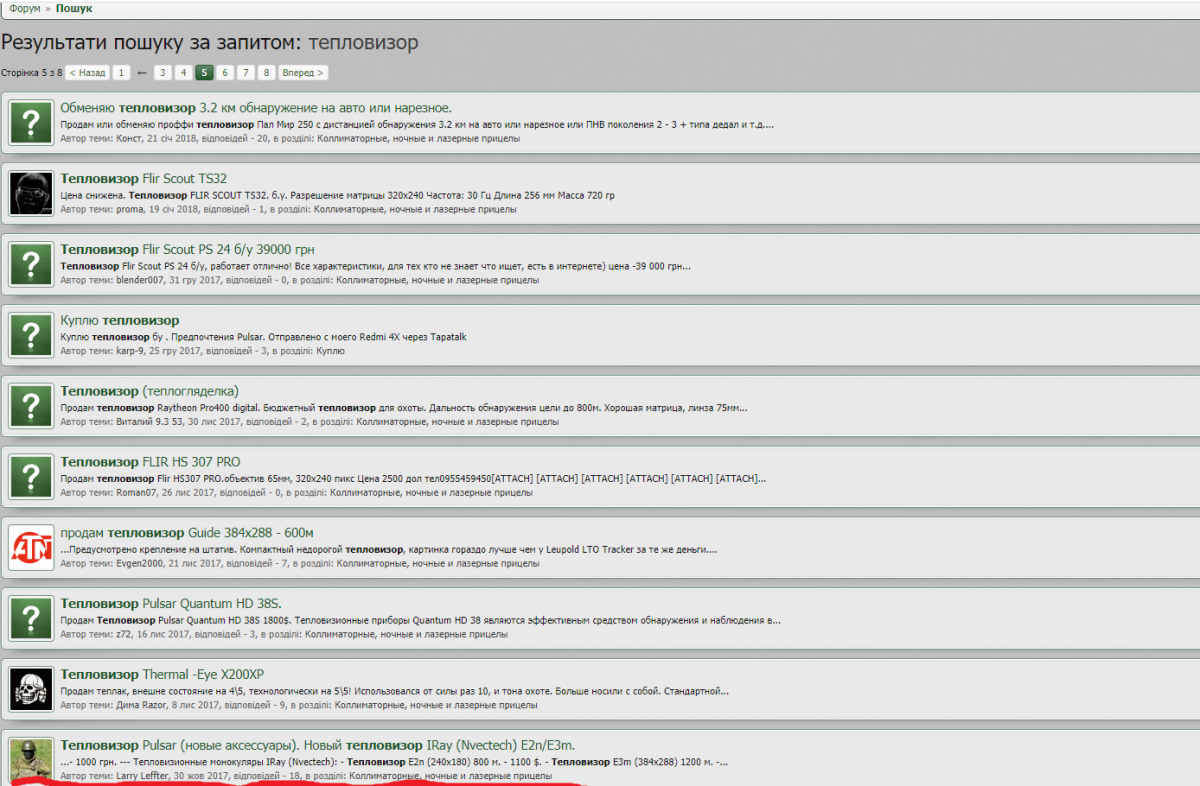Open ATN logo avatar of Guide 384x288 result
Screen dimensions: 1200x786
(x=31, y=548)
